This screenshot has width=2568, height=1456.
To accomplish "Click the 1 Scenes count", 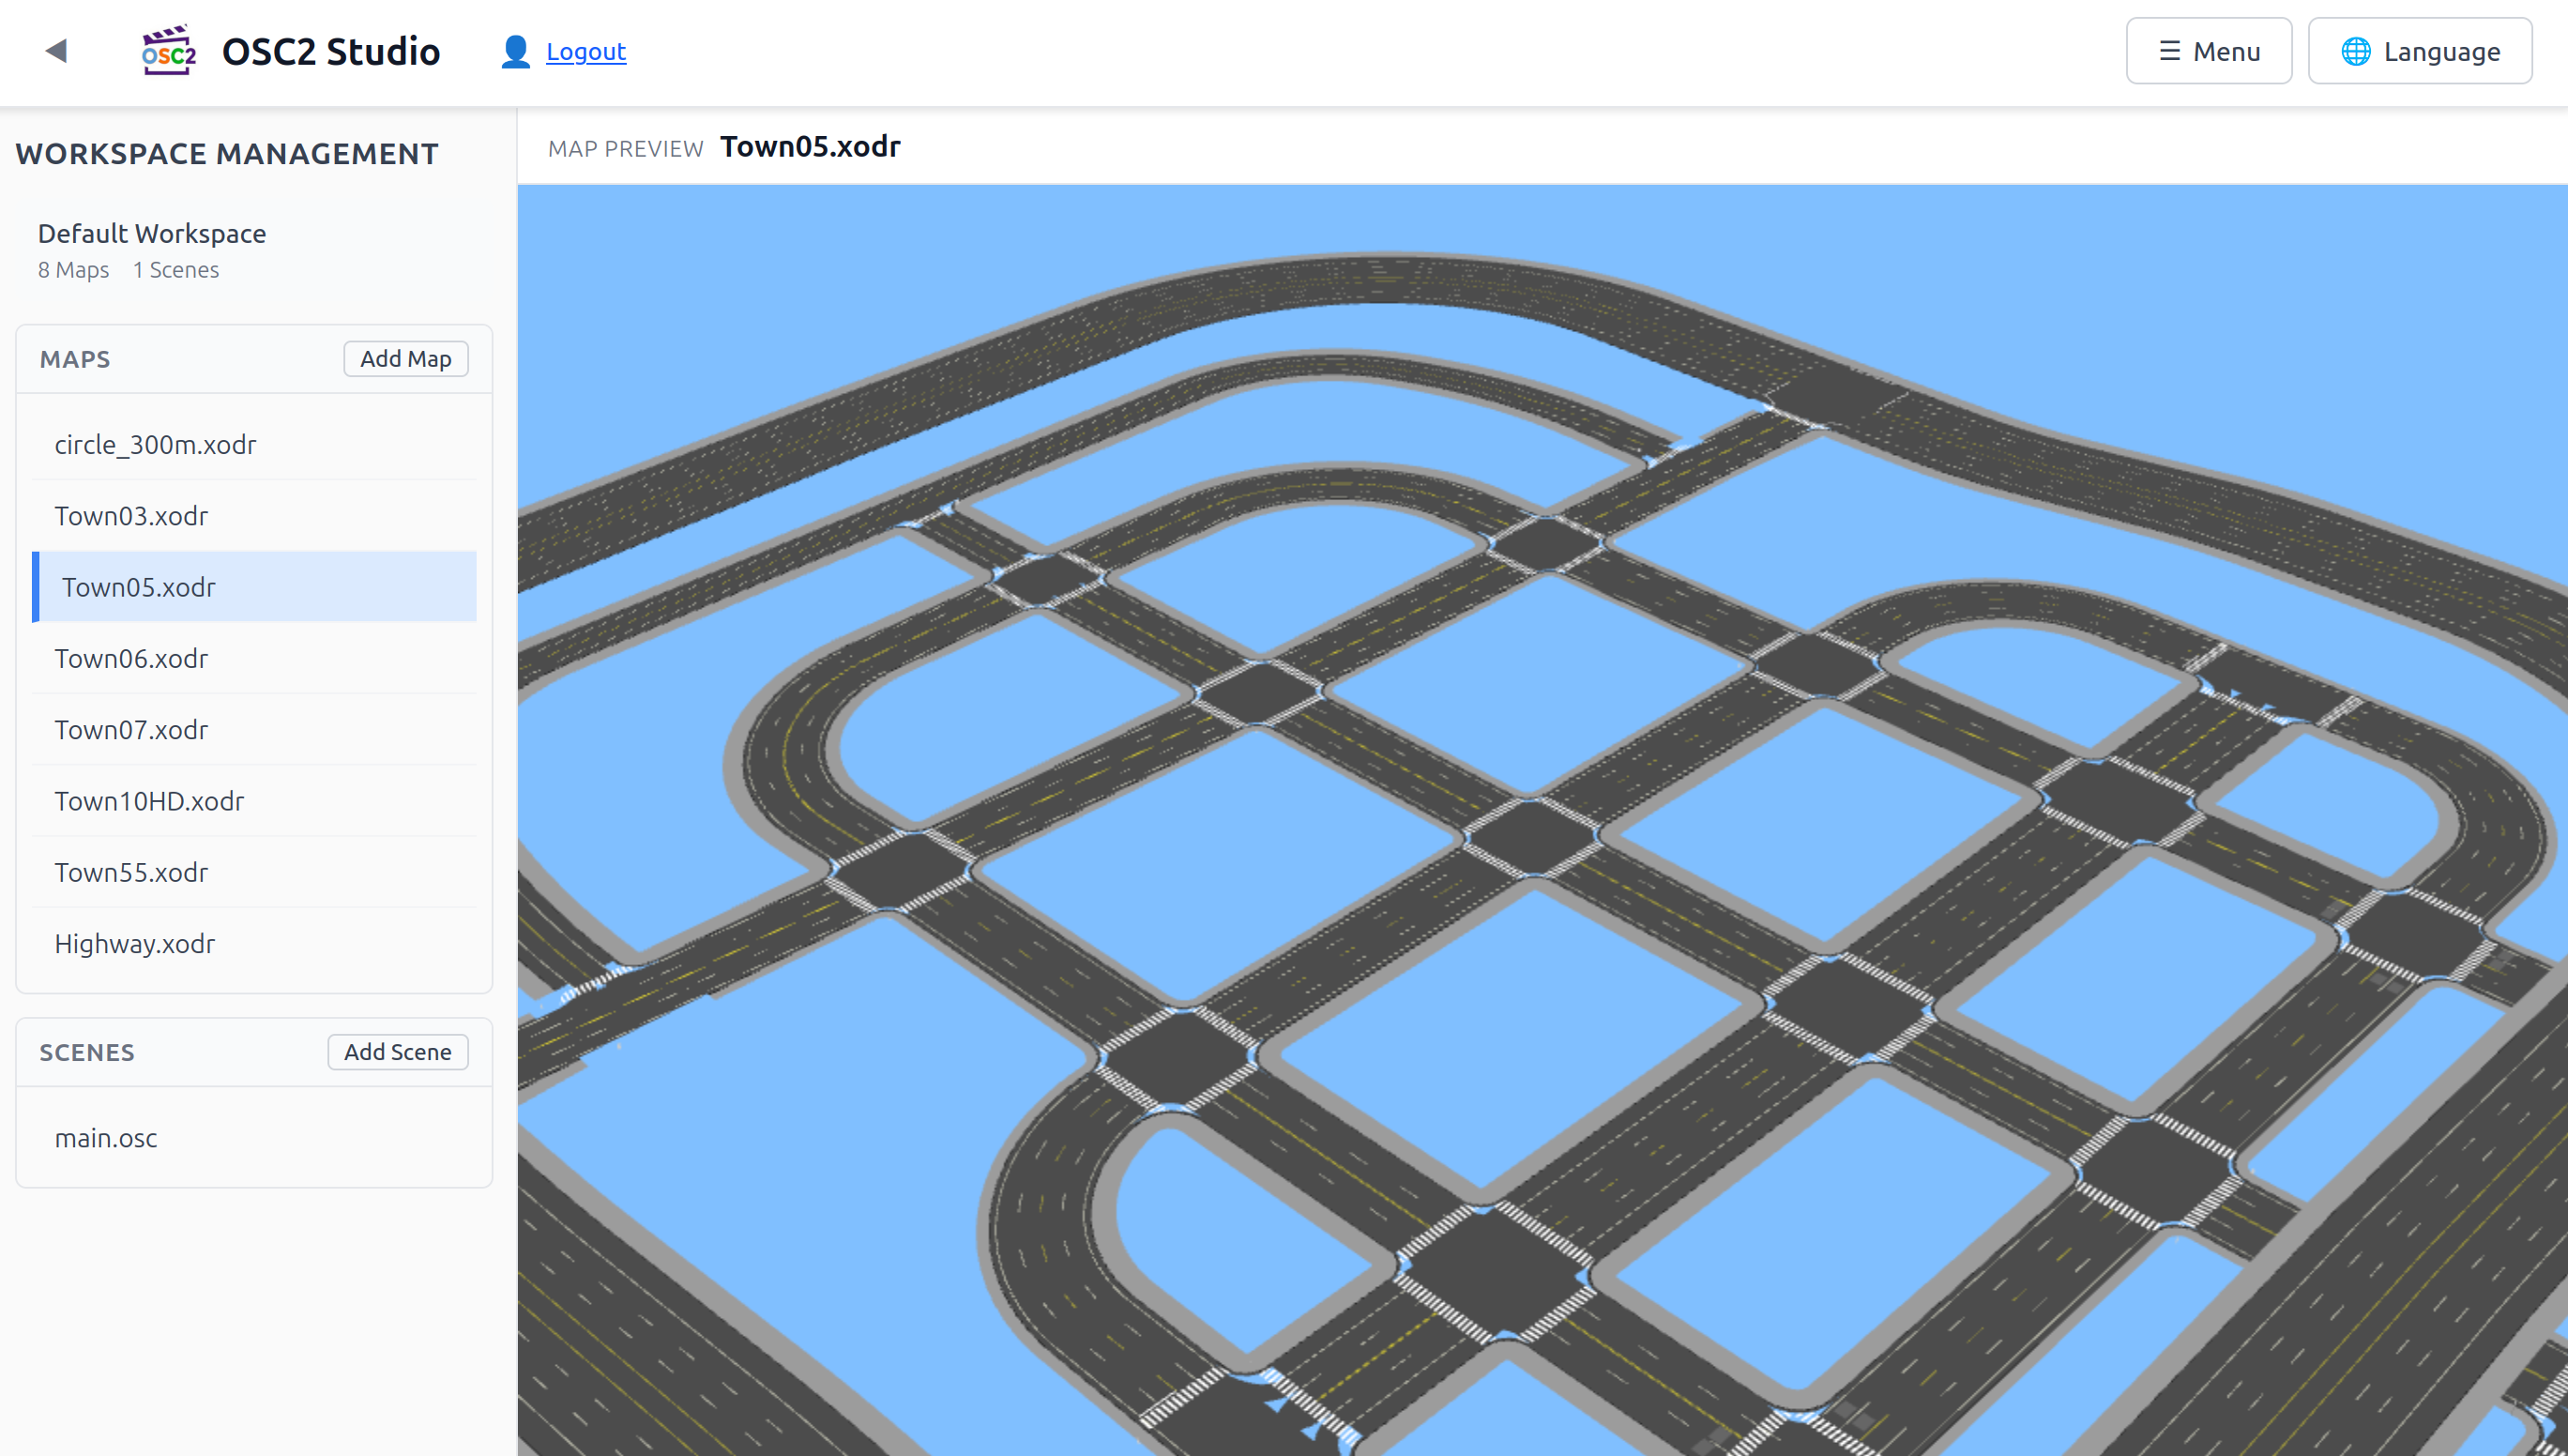I will point(176,270).
